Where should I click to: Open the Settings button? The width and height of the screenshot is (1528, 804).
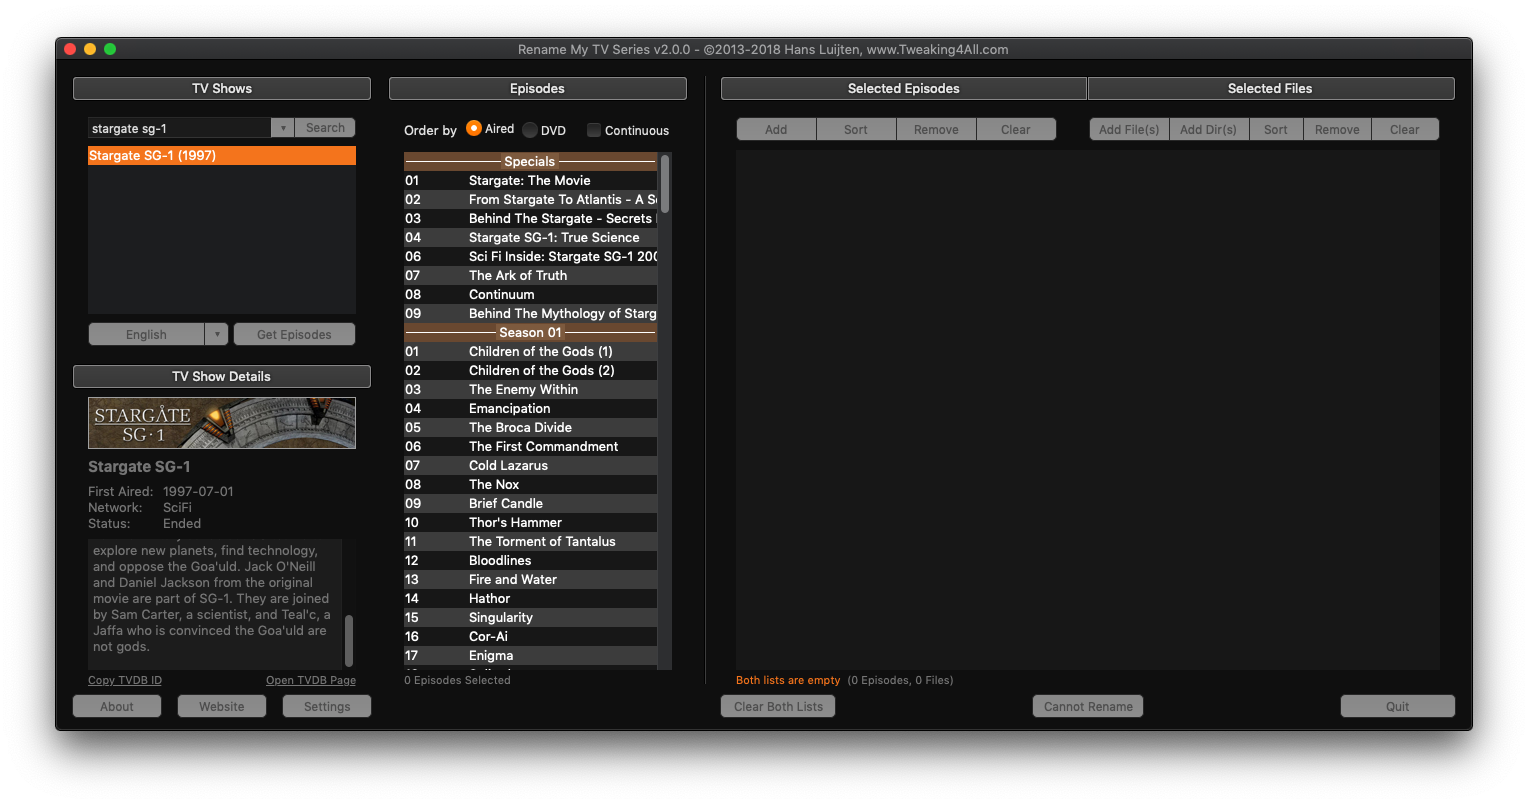pyautogui.click(x=327, y=706)
